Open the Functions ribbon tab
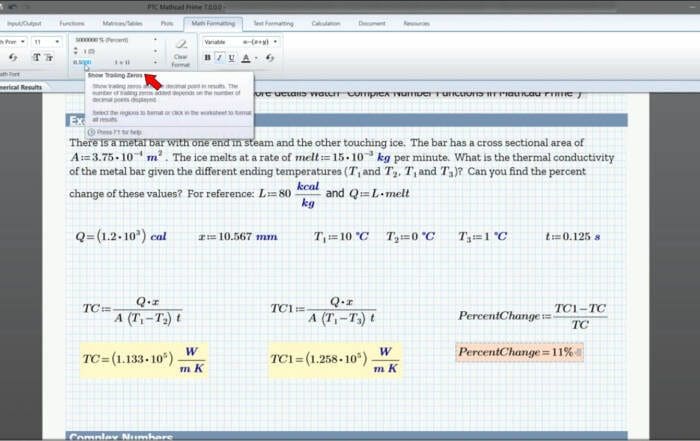This screenshot has width=700, height=441. point(72,24)
